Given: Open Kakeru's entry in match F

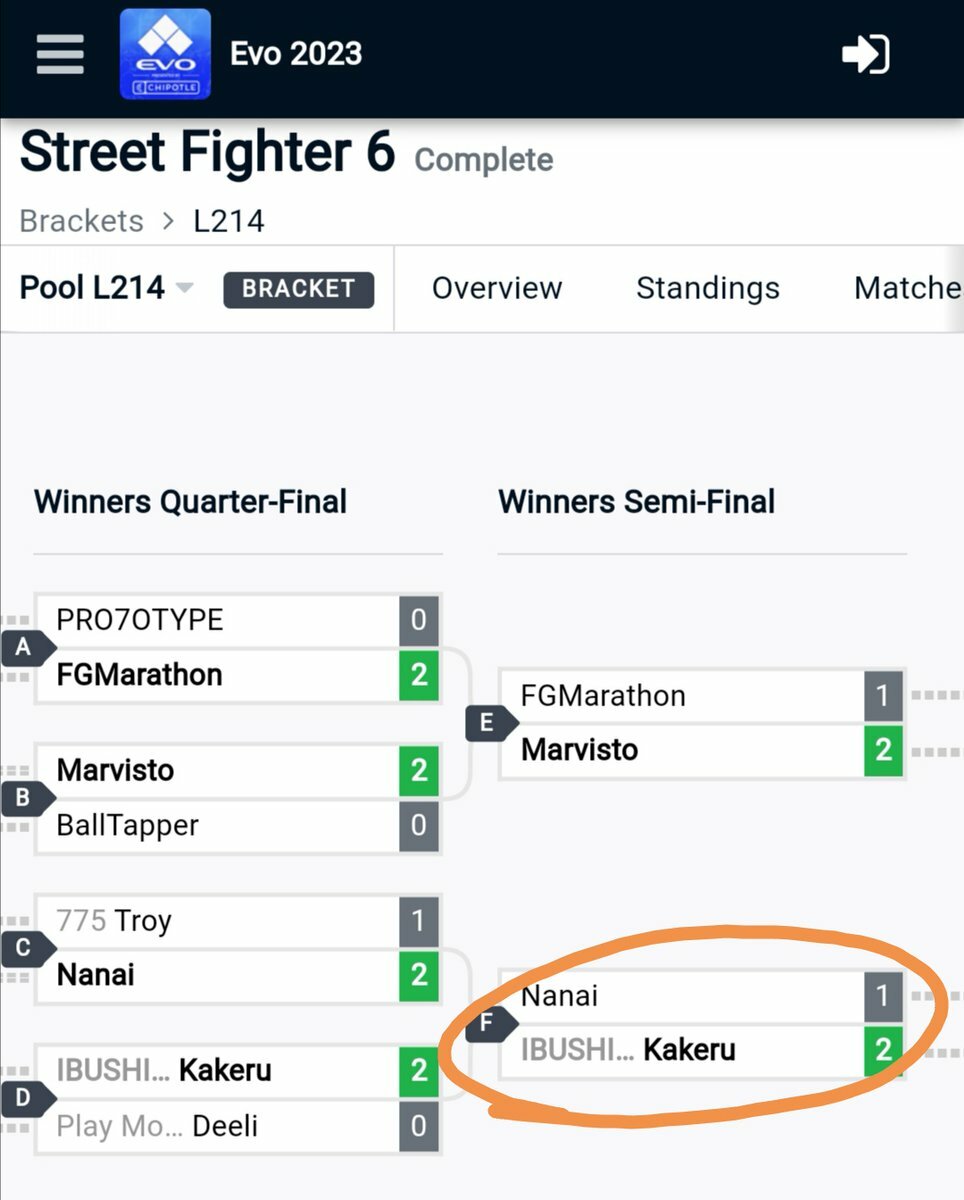Looking at the screenshot, I should 683,1050.
